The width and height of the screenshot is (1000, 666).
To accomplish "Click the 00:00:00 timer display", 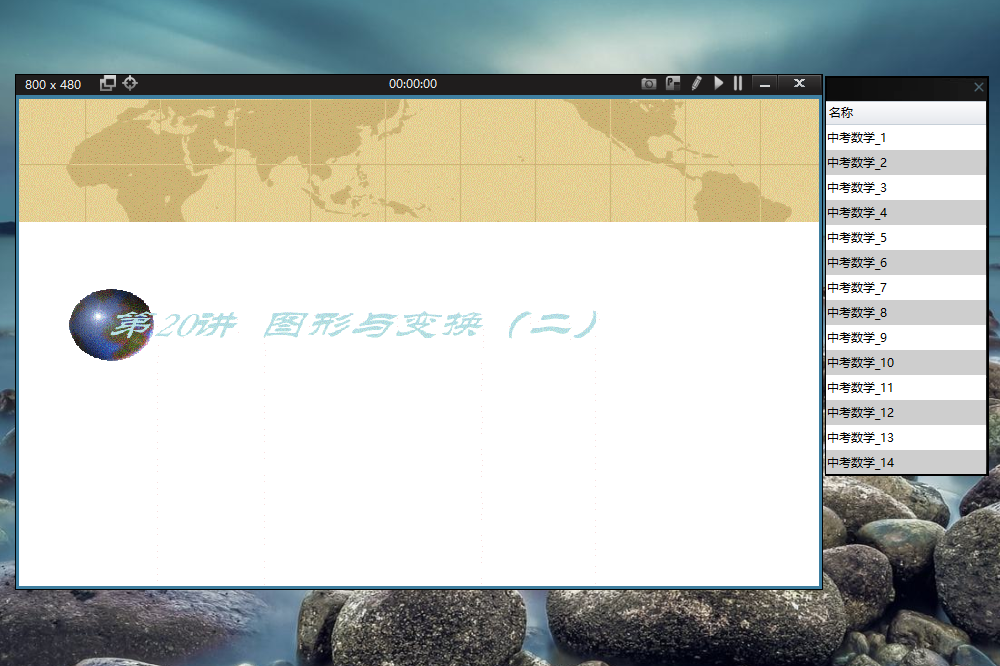I will 413,84.
